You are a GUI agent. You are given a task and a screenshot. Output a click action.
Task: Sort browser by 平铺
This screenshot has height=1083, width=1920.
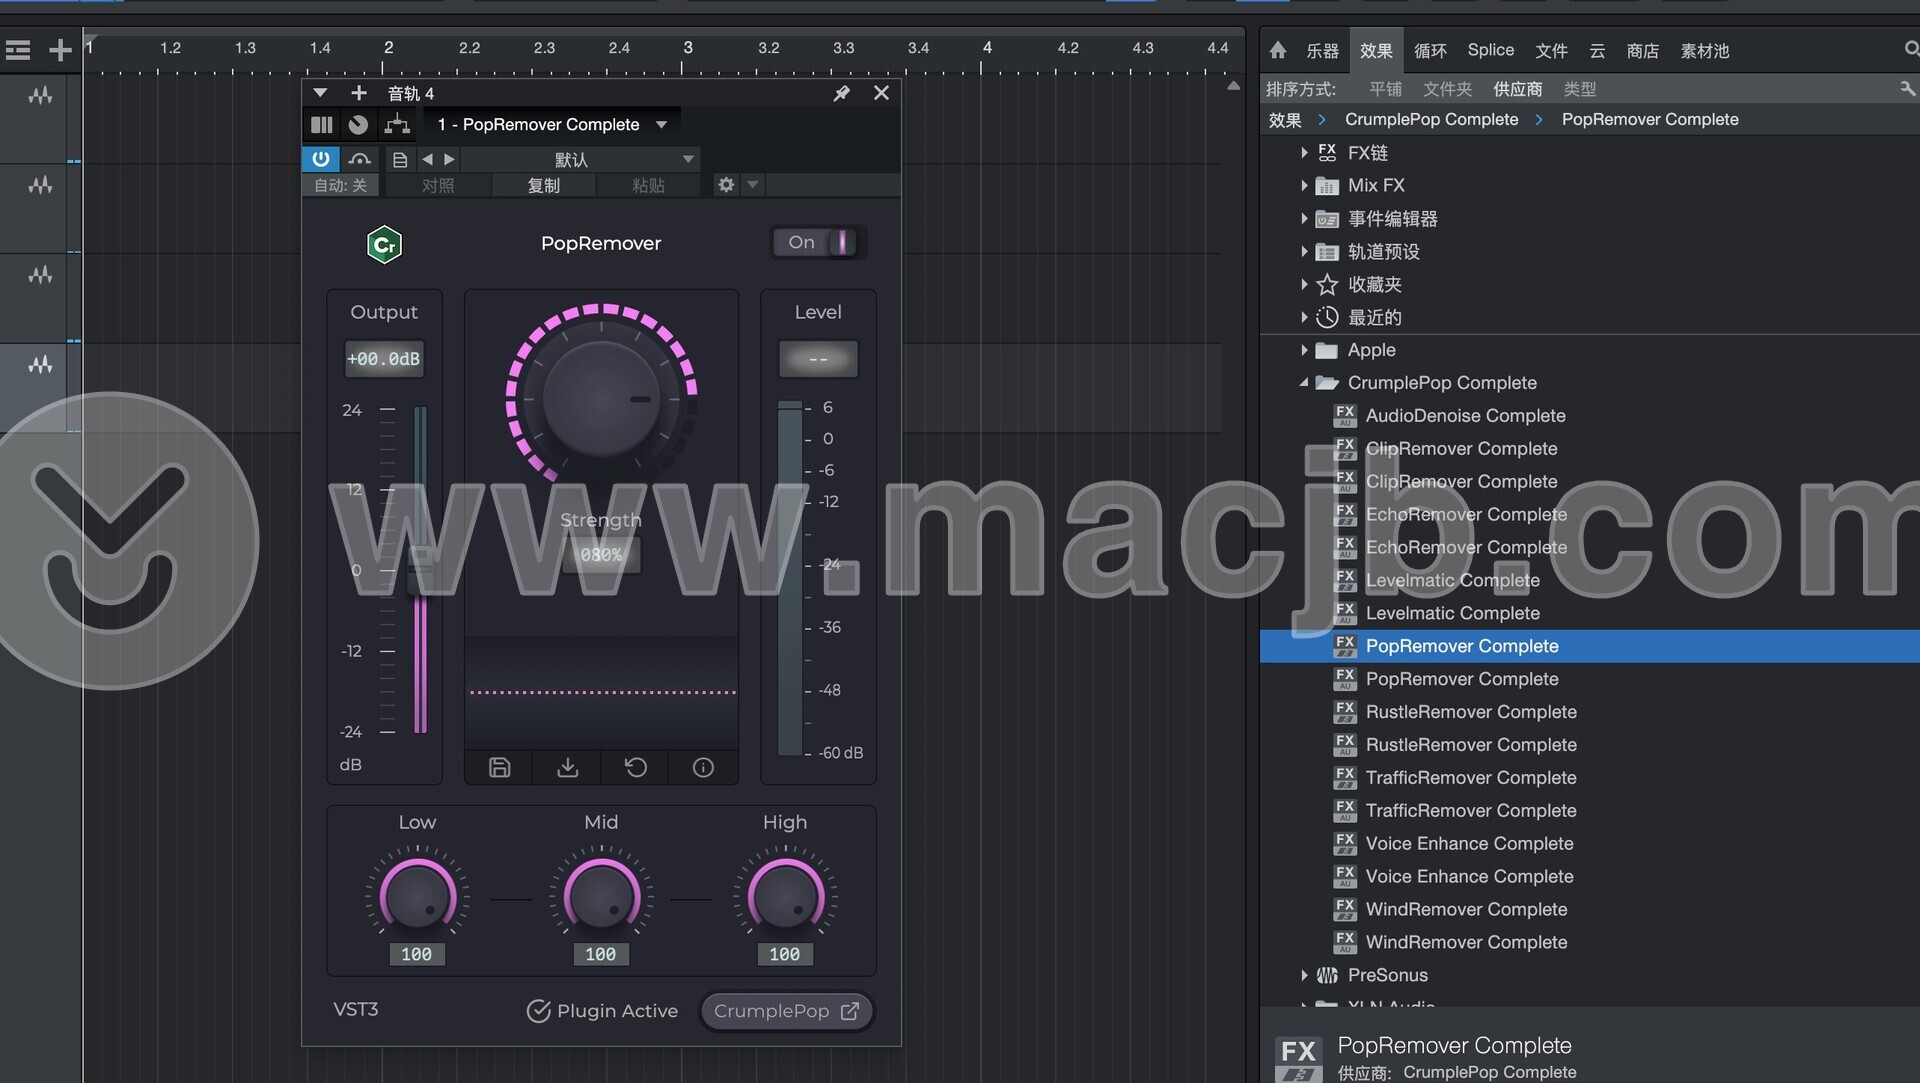point(1385,89)
